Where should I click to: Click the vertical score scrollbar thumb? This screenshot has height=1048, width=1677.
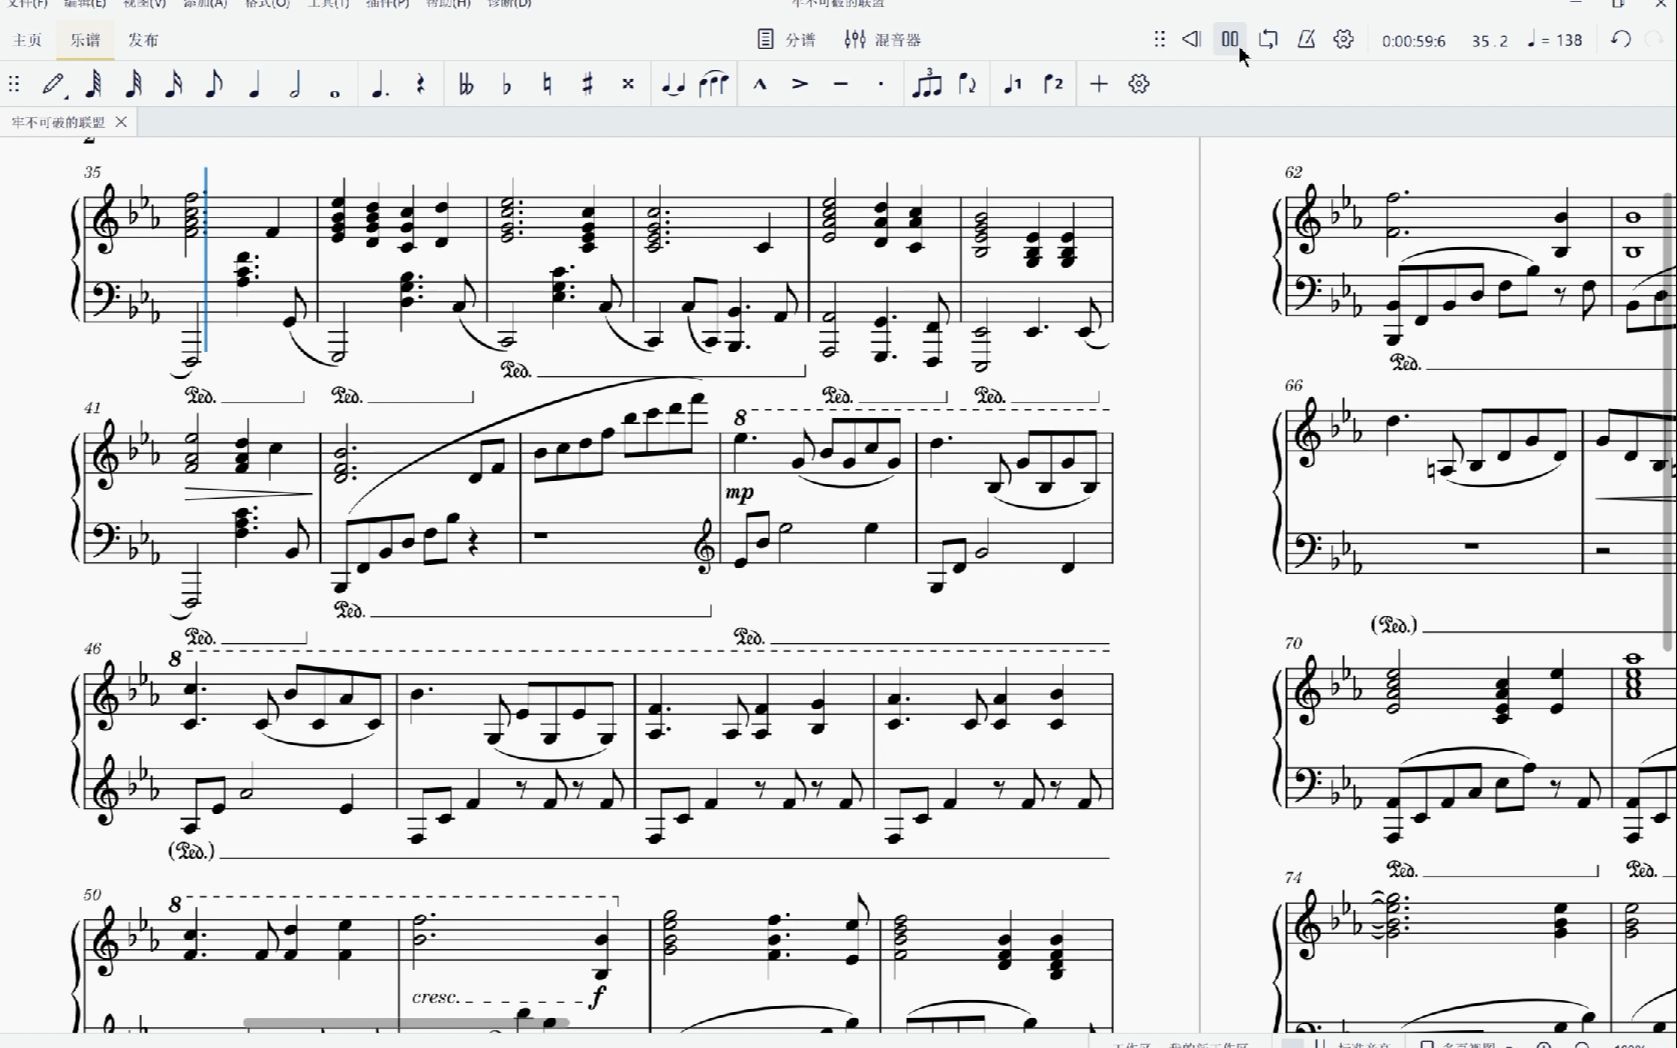pyautogui.click(x=1668, y=421)
